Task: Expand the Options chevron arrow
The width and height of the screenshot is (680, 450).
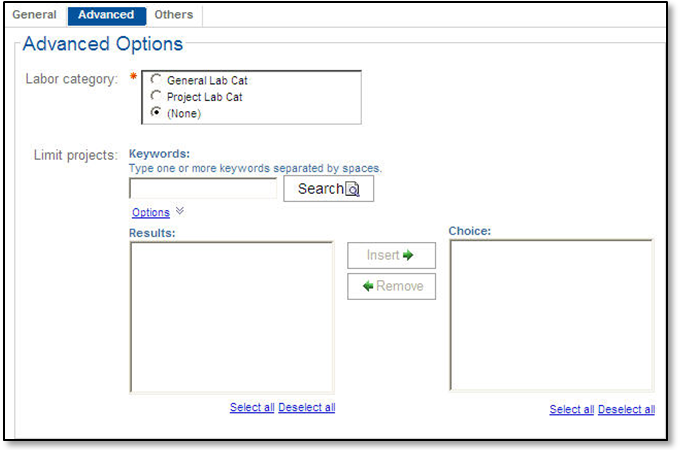Action: tap(180, 211)
